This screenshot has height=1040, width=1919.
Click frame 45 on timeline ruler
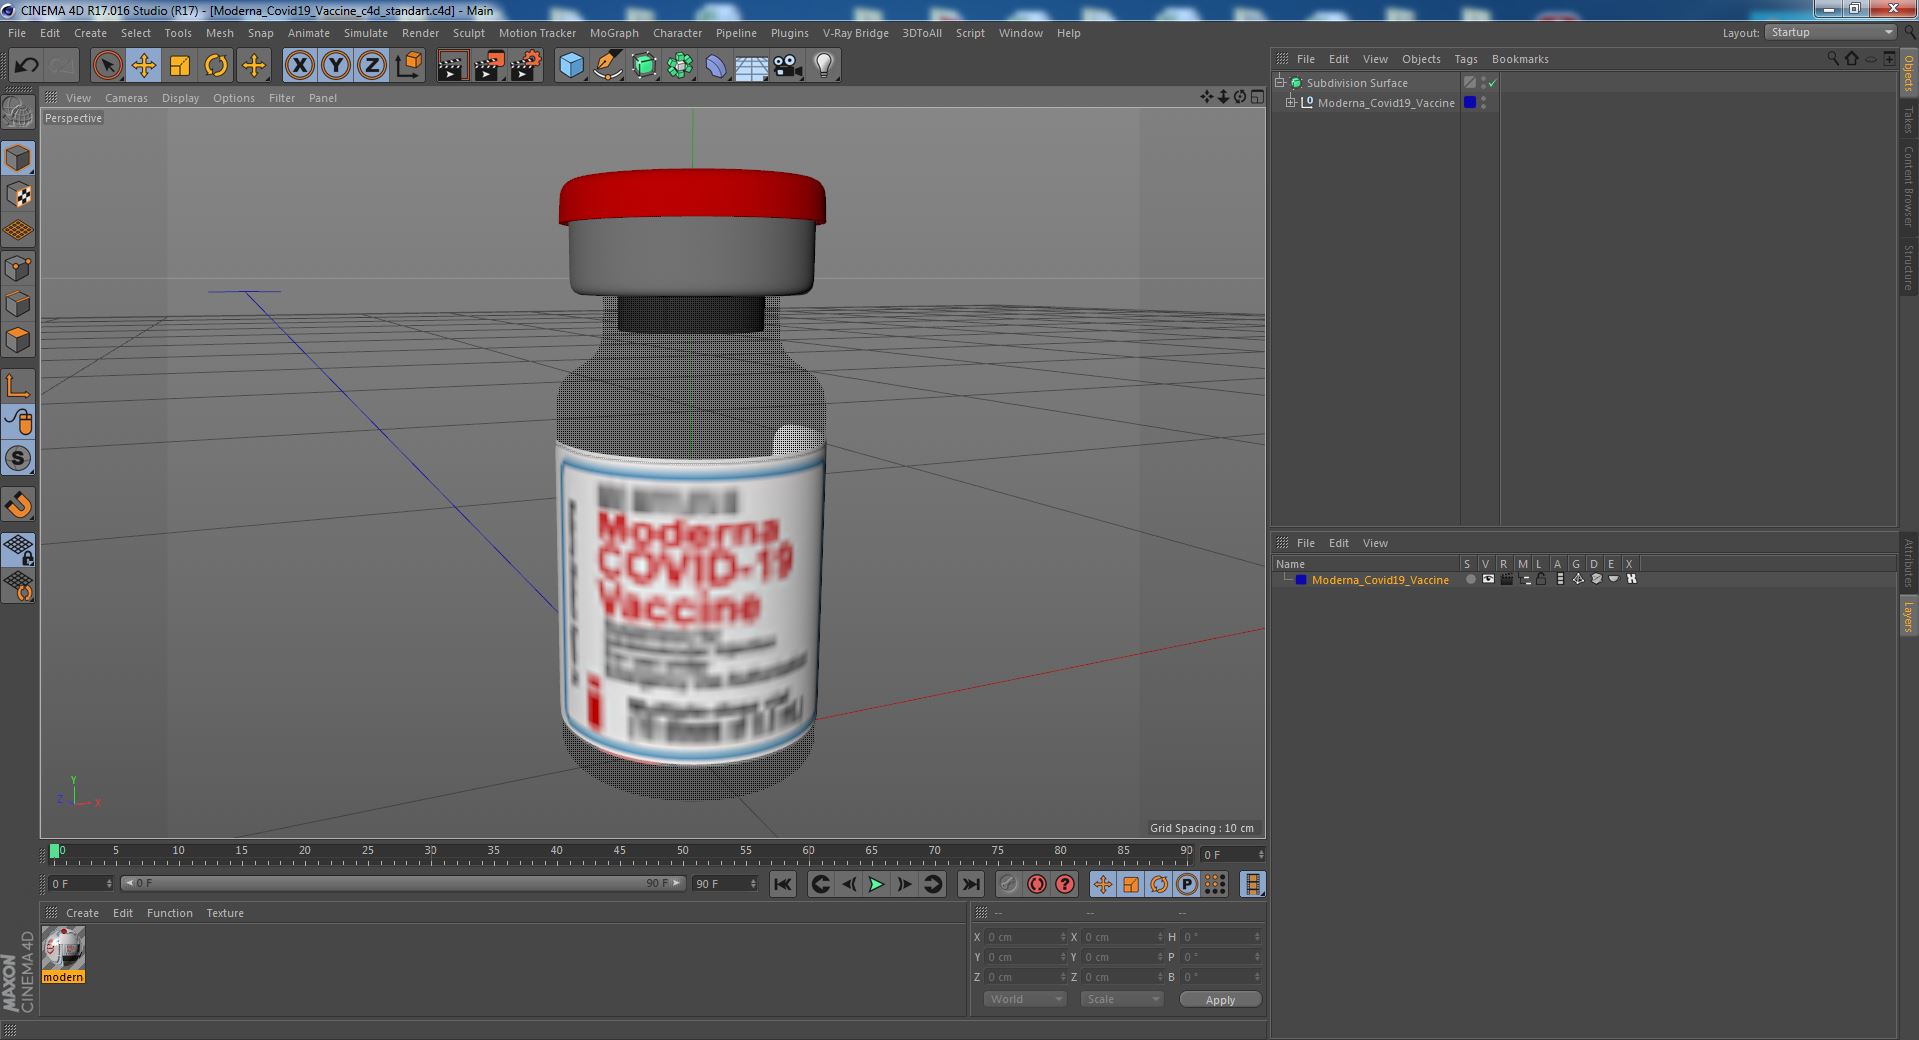(x=619, y=851)
